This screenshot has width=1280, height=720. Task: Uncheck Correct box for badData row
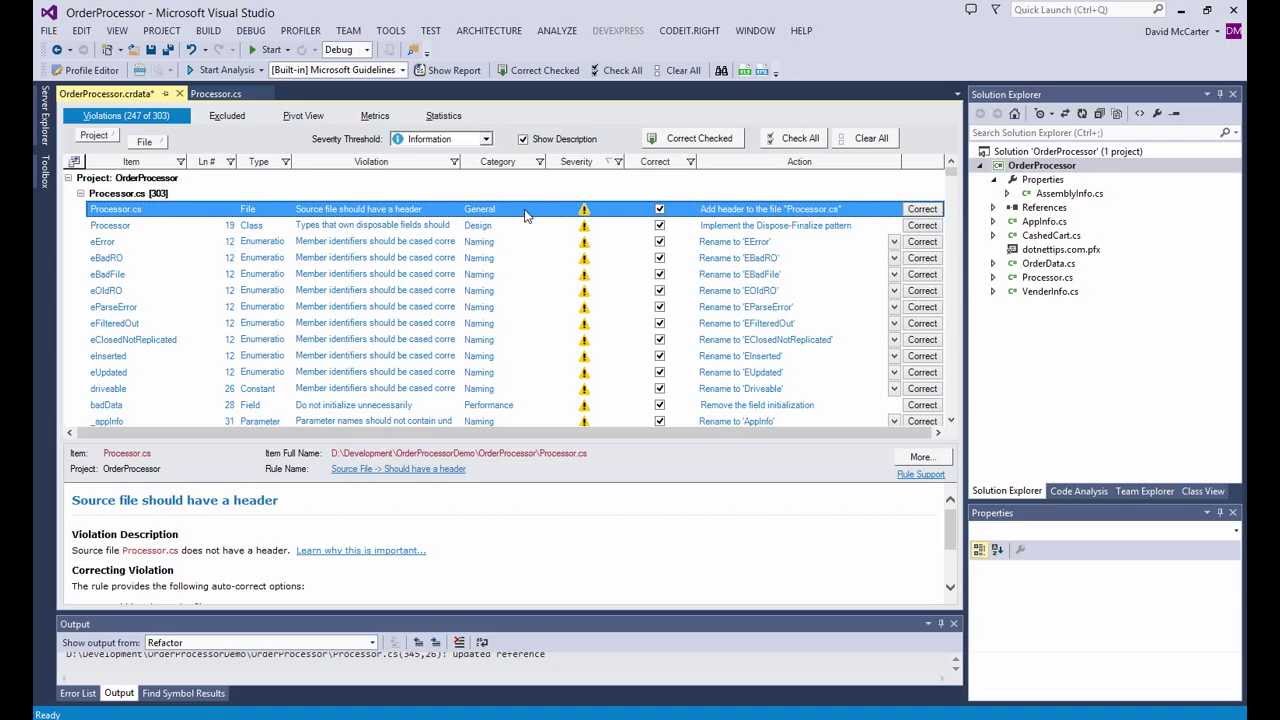click(x=659, y=405)
